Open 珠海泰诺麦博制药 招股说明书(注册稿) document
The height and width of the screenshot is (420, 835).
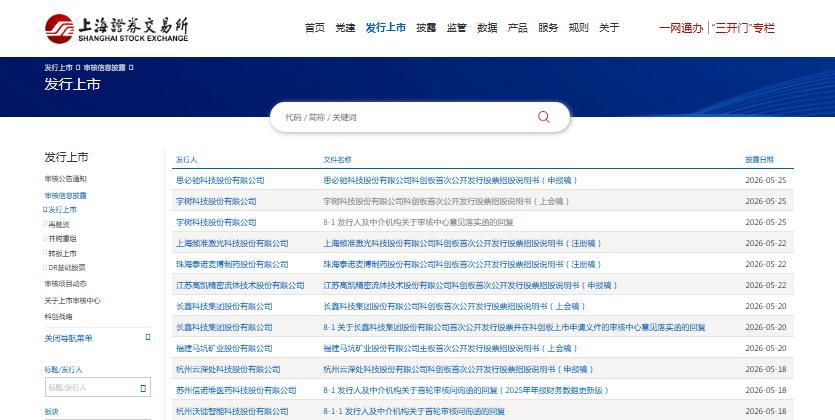(462, 265)
